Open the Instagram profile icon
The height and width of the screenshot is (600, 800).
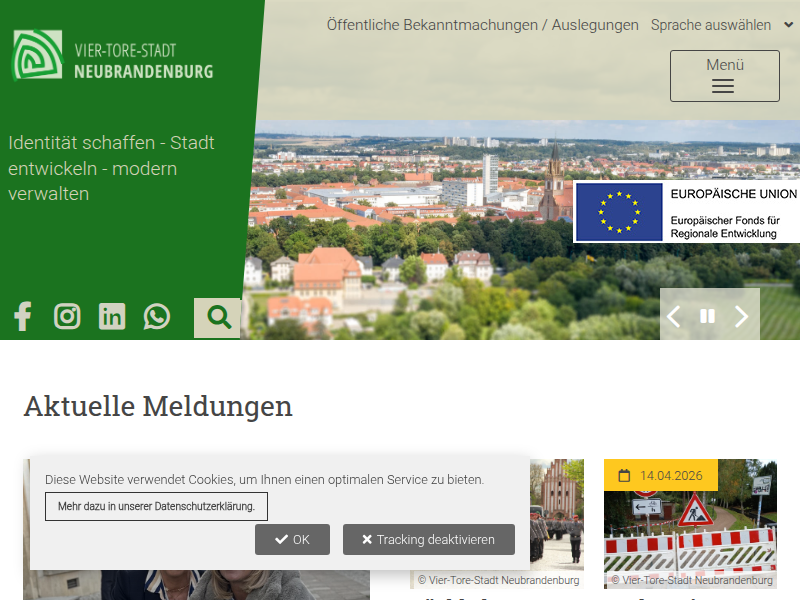coord(67,317)
